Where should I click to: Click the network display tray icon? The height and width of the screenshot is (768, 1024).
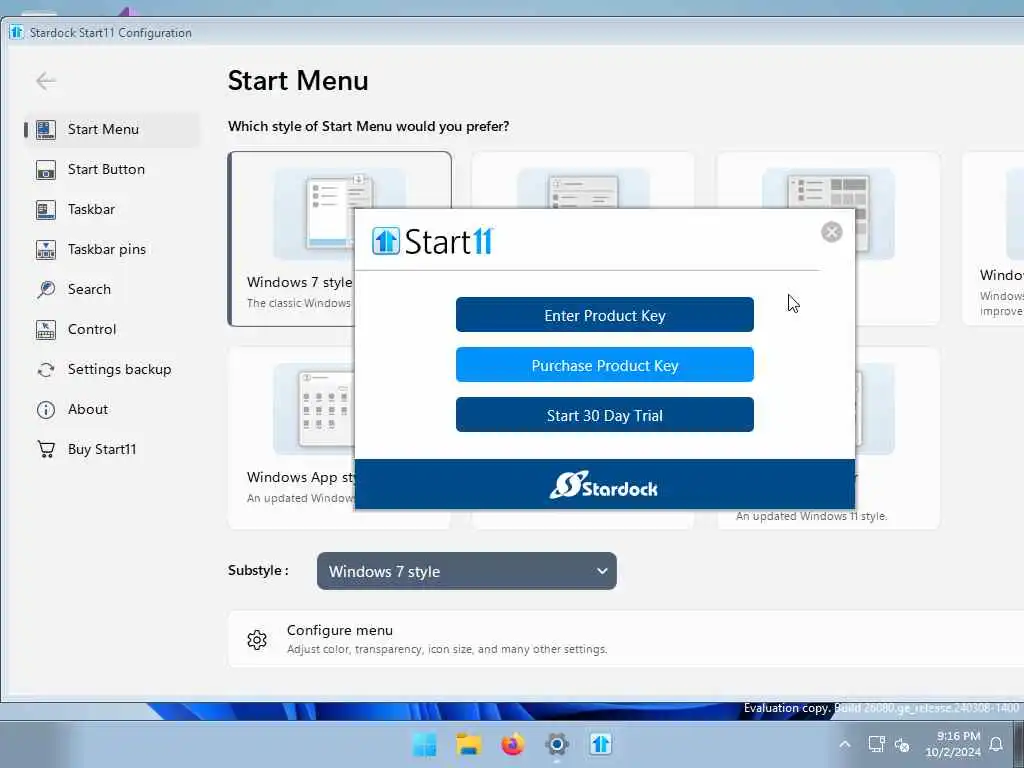[876, 744]
